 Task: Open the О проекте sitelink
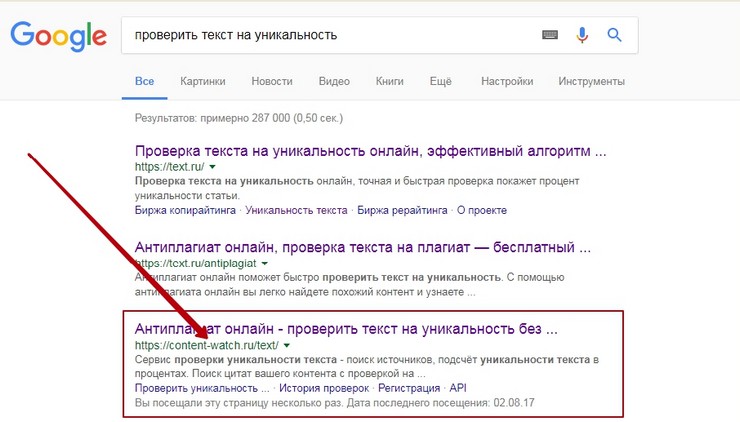point(482,210)
